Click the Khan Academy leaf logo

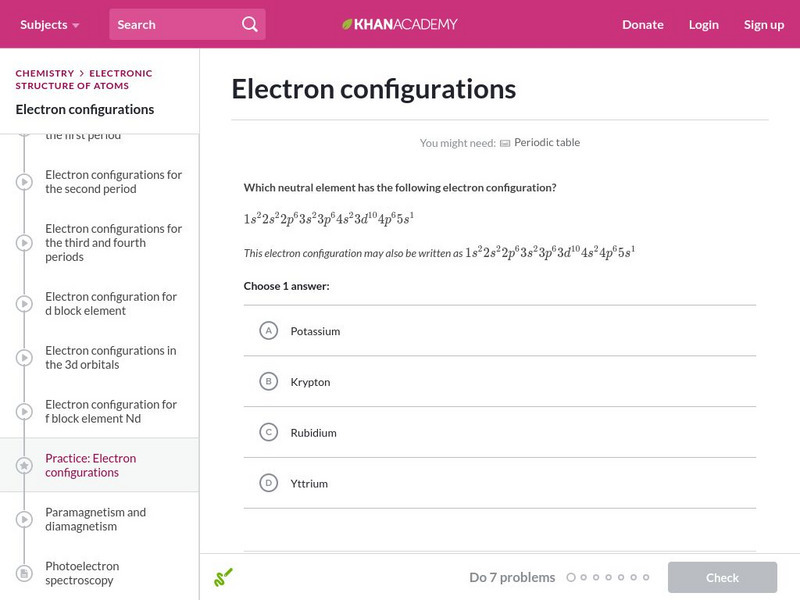tap(347, 24)
